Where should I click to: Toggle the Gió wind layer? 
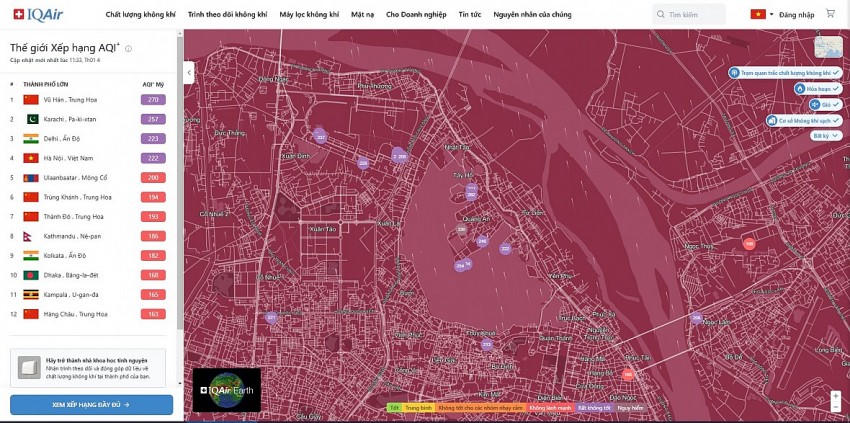click(x=824, y=104)
